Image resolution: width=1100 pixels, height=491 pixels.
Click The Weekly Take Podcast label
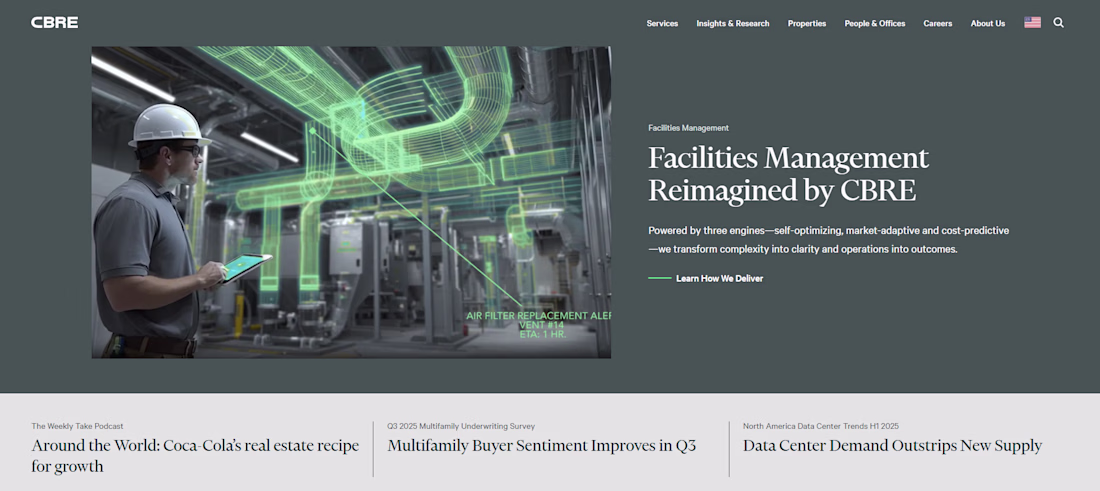pyautogui.click(x=77, y=426)
